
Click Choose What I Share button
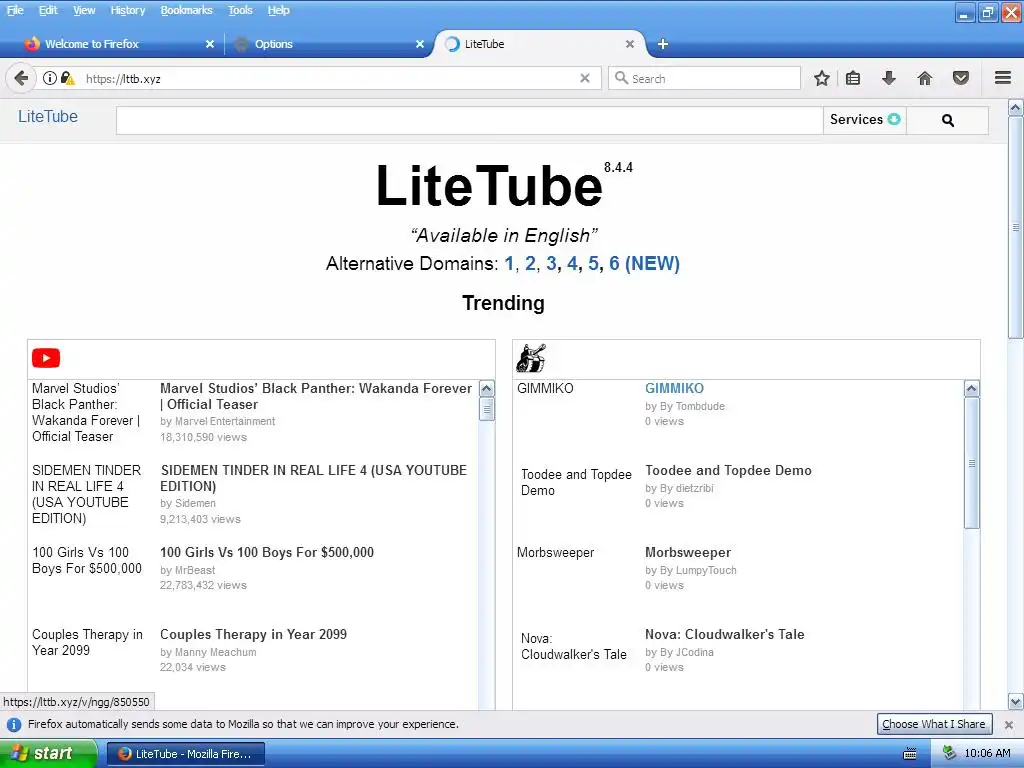coord(933,724)
